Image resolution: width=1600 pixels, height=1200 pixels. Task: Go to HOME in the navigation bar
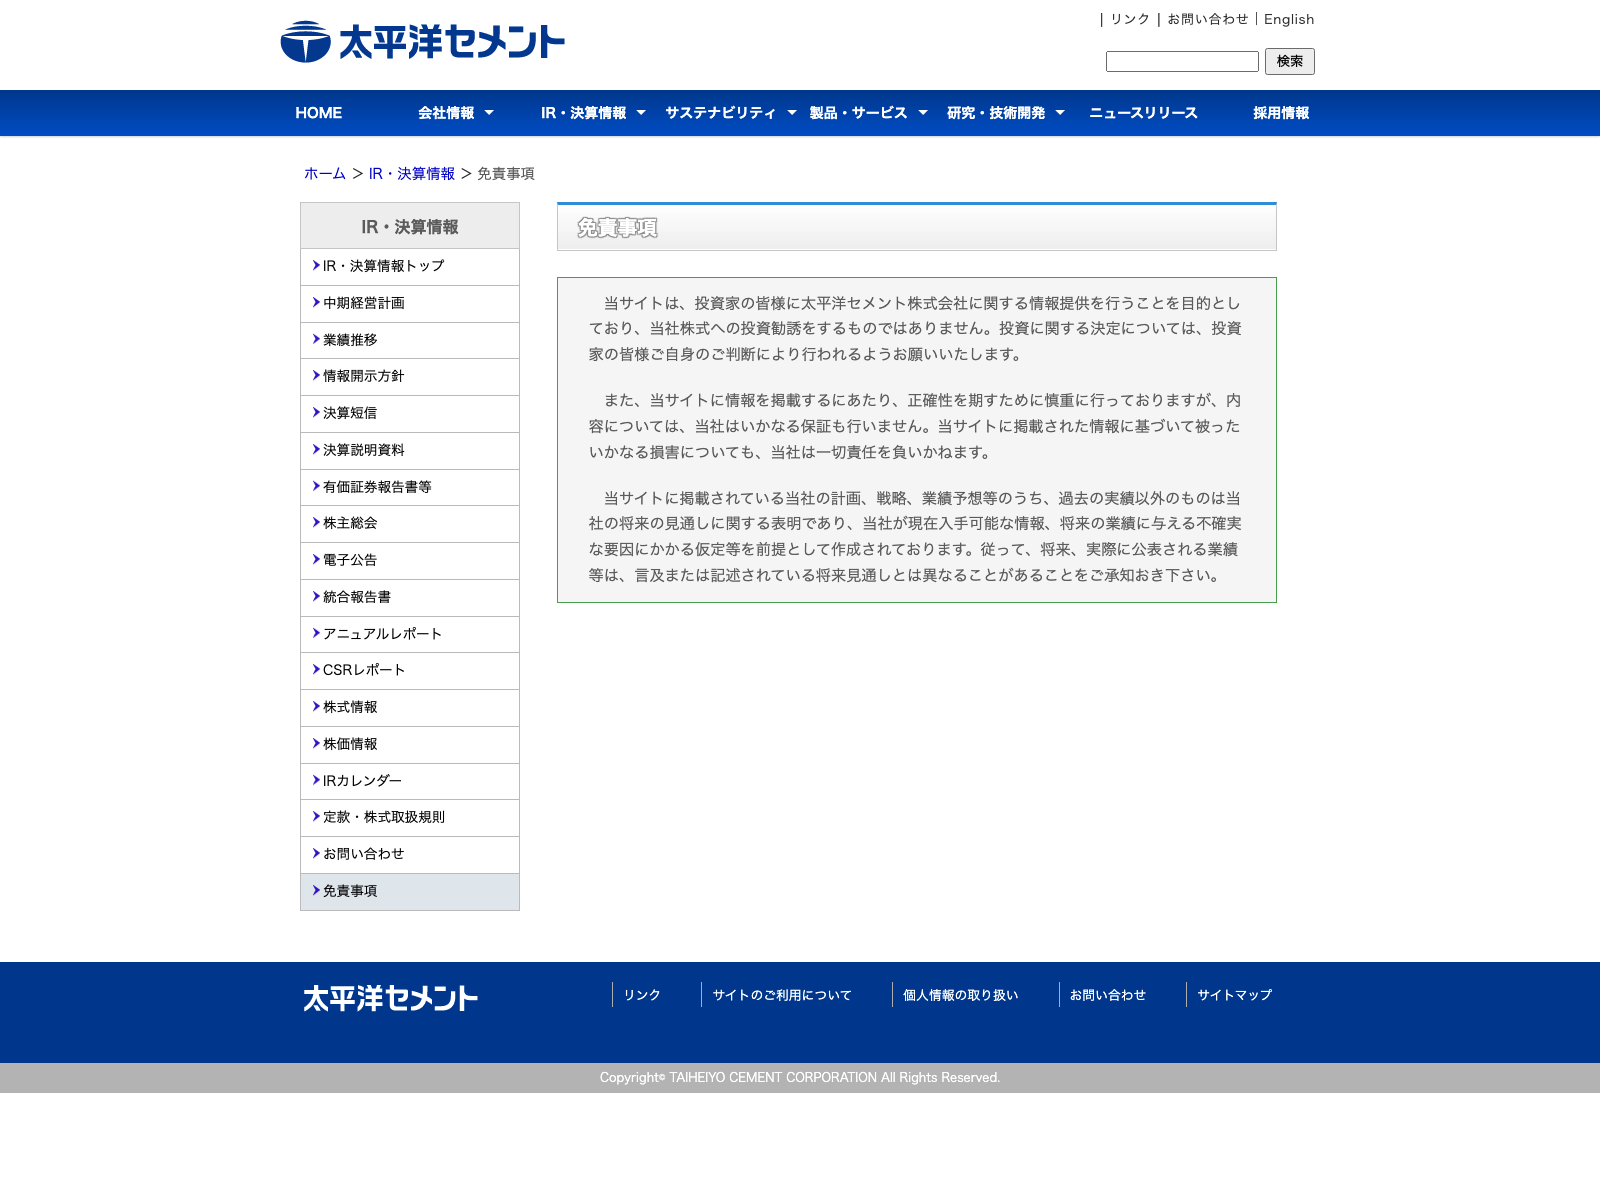[x=318, y=113]
